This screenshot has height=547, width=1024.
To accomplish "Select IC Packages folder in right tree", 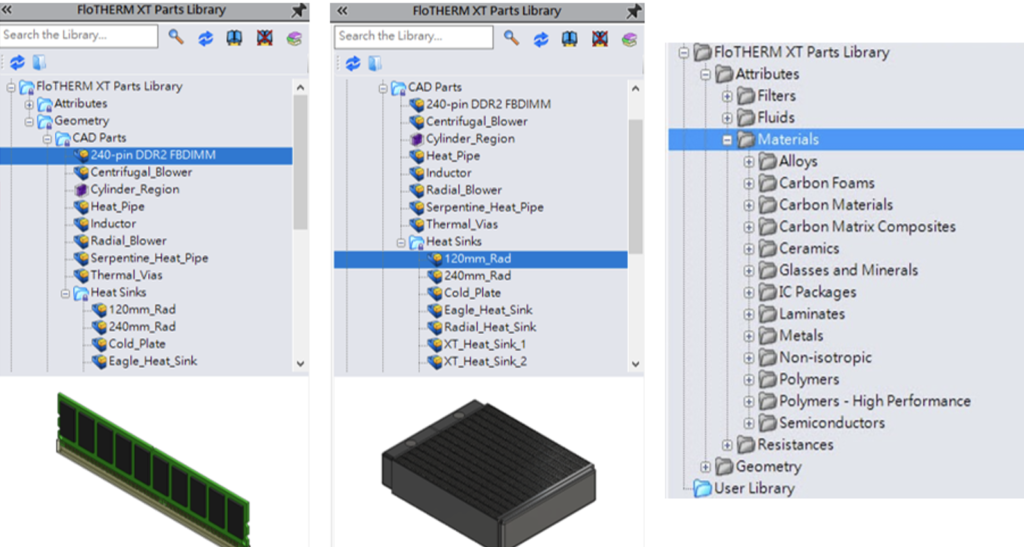I will tap(818, 292).
